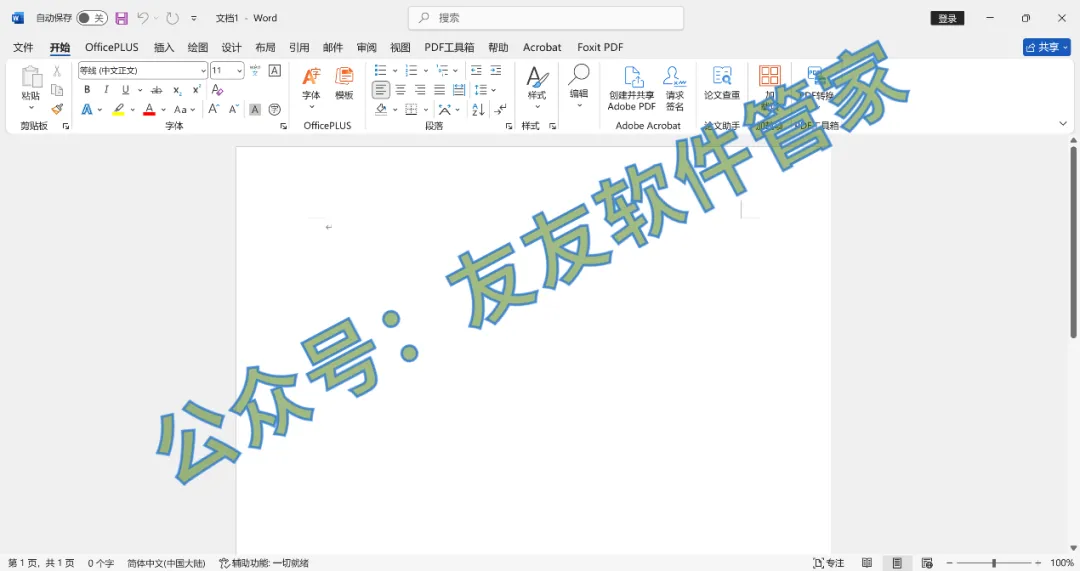The width and height of the screenshot is (1080, 571).
Task: Increase paragraph indent
Action: (496, 70)
